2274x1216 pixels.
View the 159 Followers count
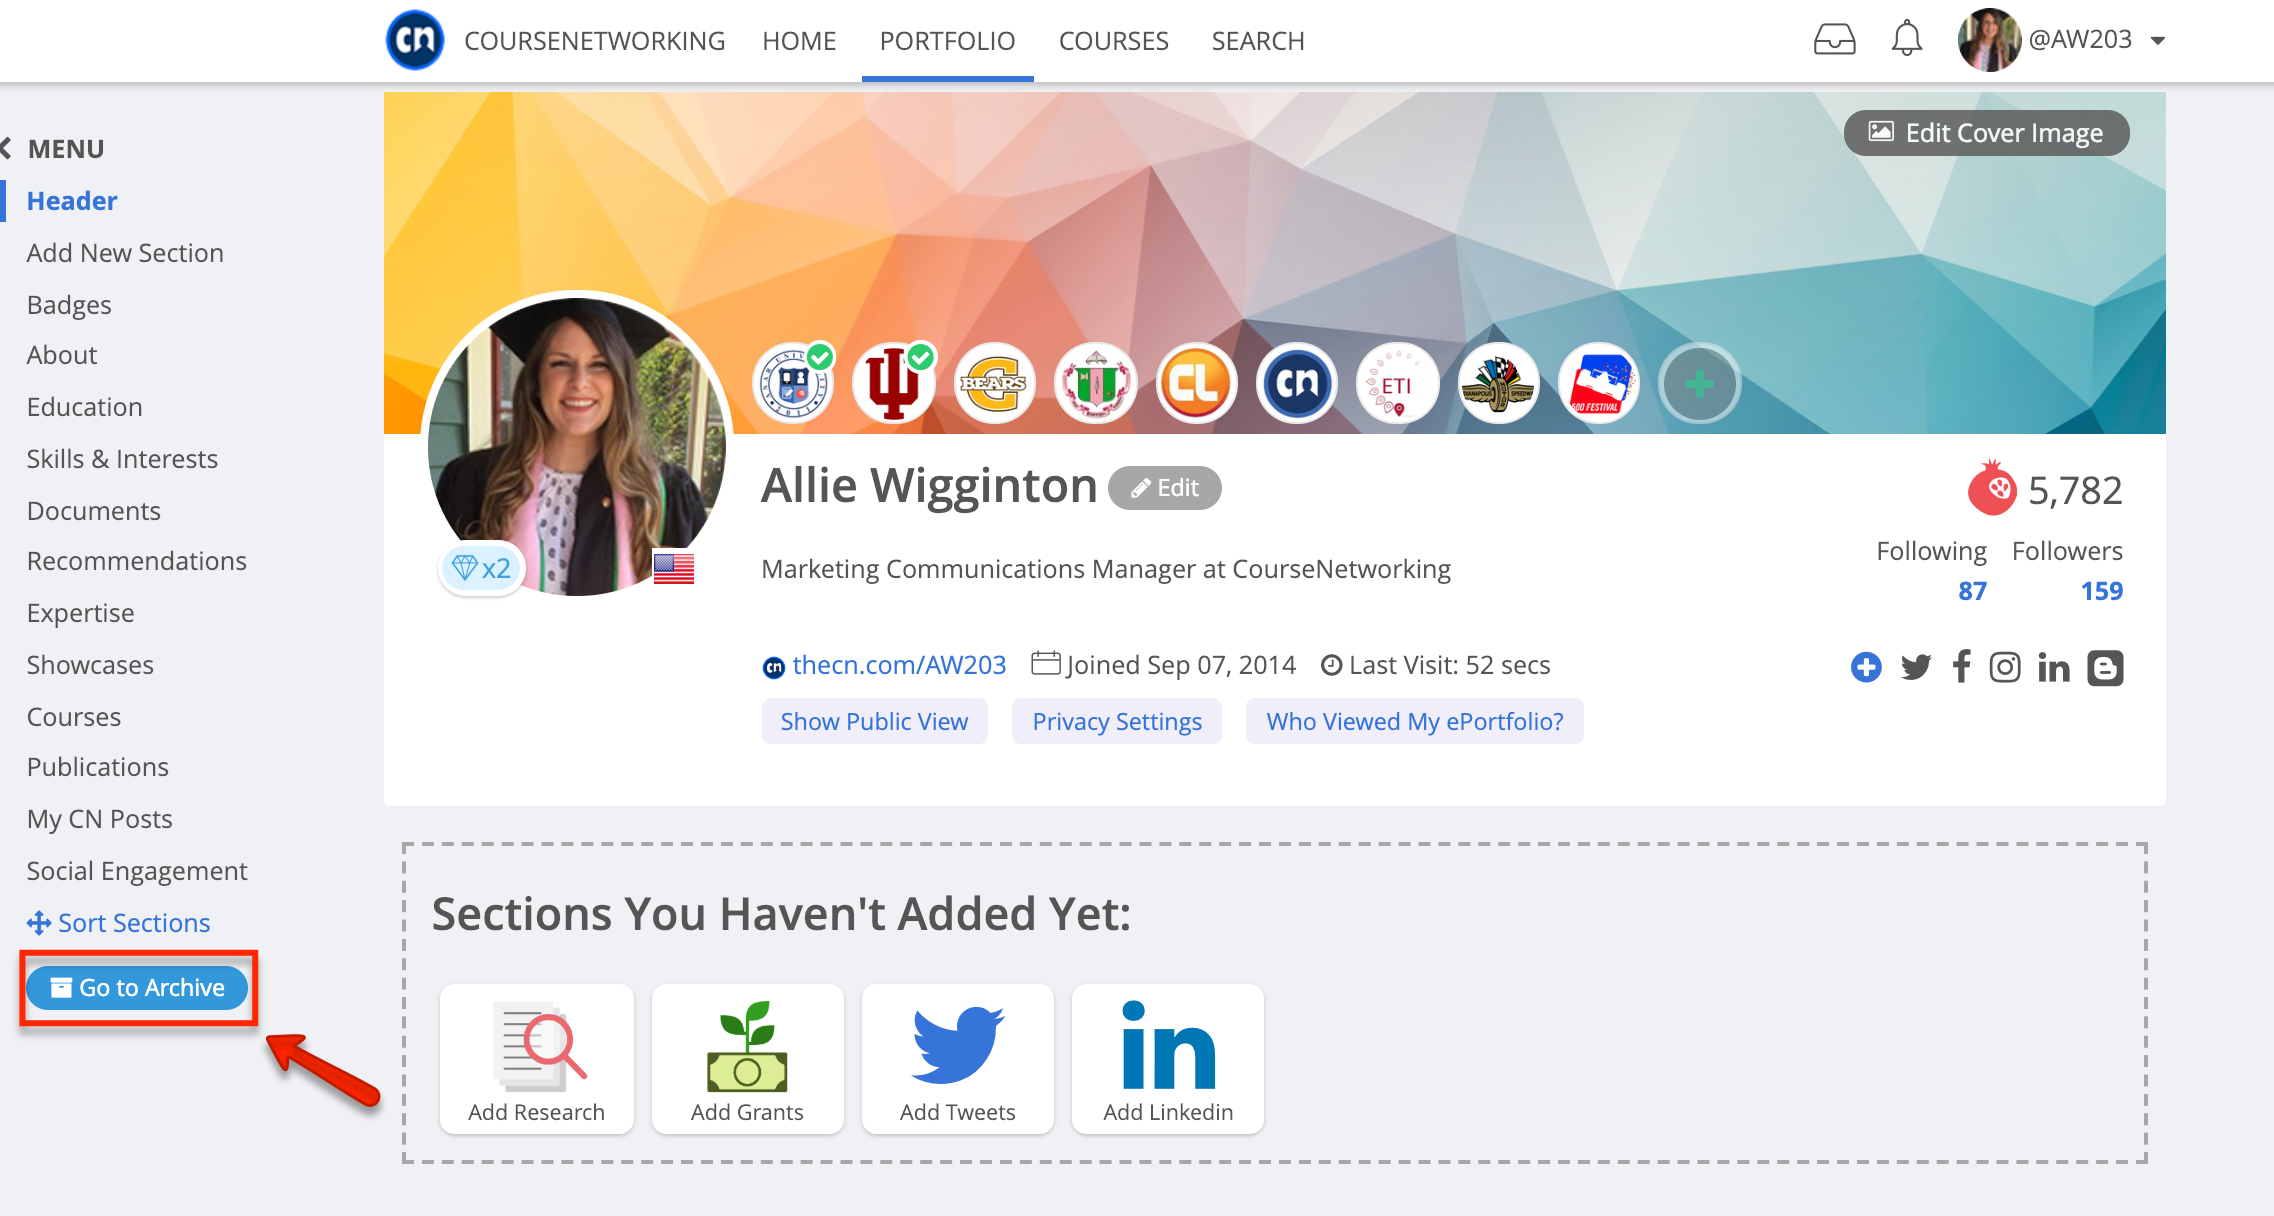[x=2101, y=591]
